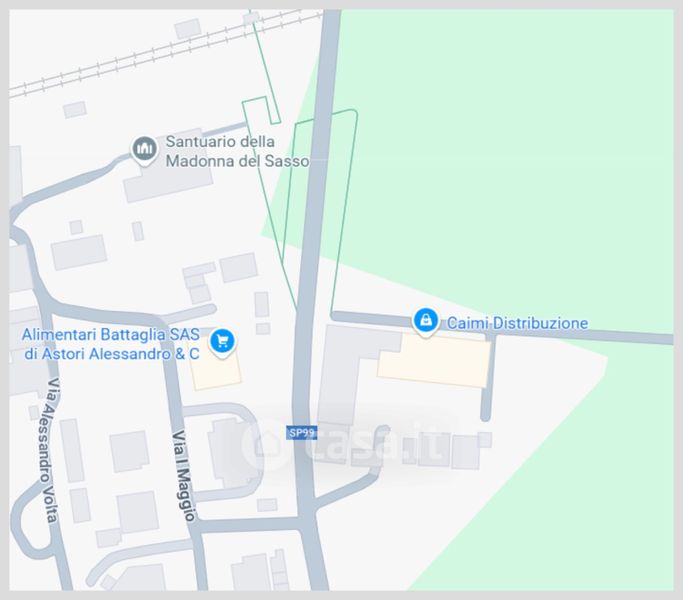The image size is (683, 600).
Task: Click the road leading east past Caimi Distribuzione
Action: coord(501,327)
